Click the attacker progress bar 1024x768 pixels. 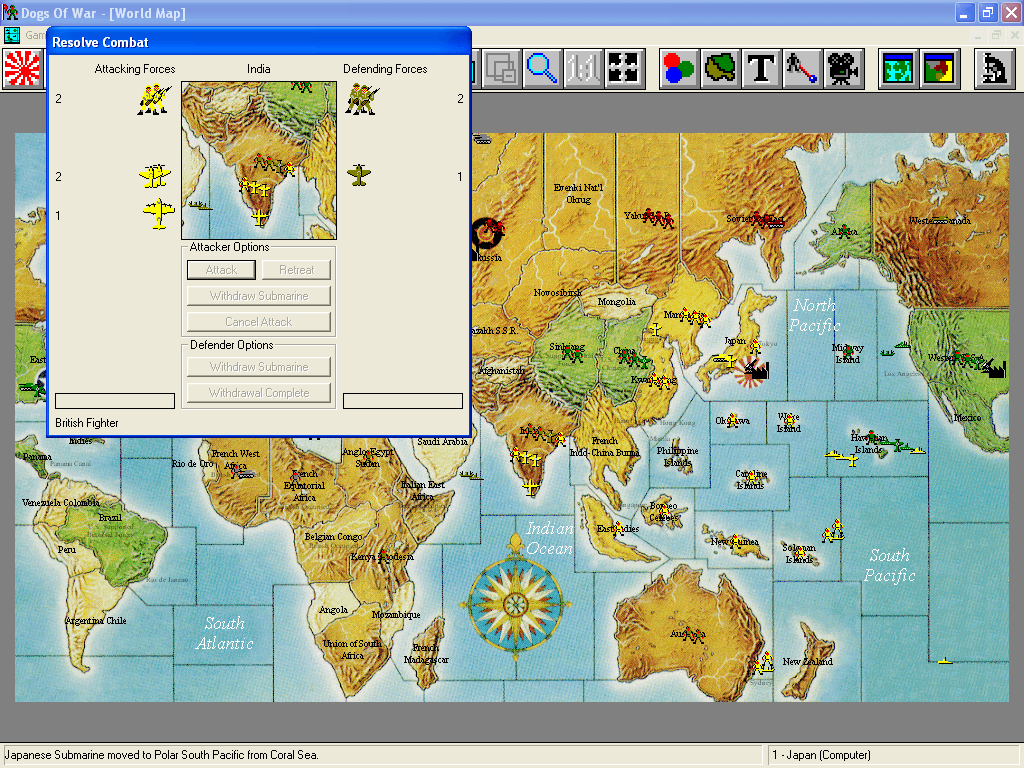click(115, 401)
